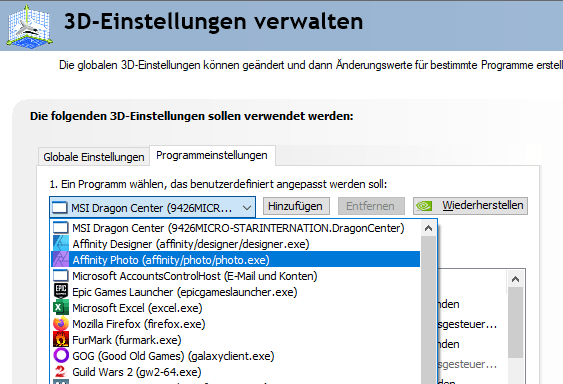Click window icon in program combo box
This screenshot has height=384, width=563.
click(60, 207)
